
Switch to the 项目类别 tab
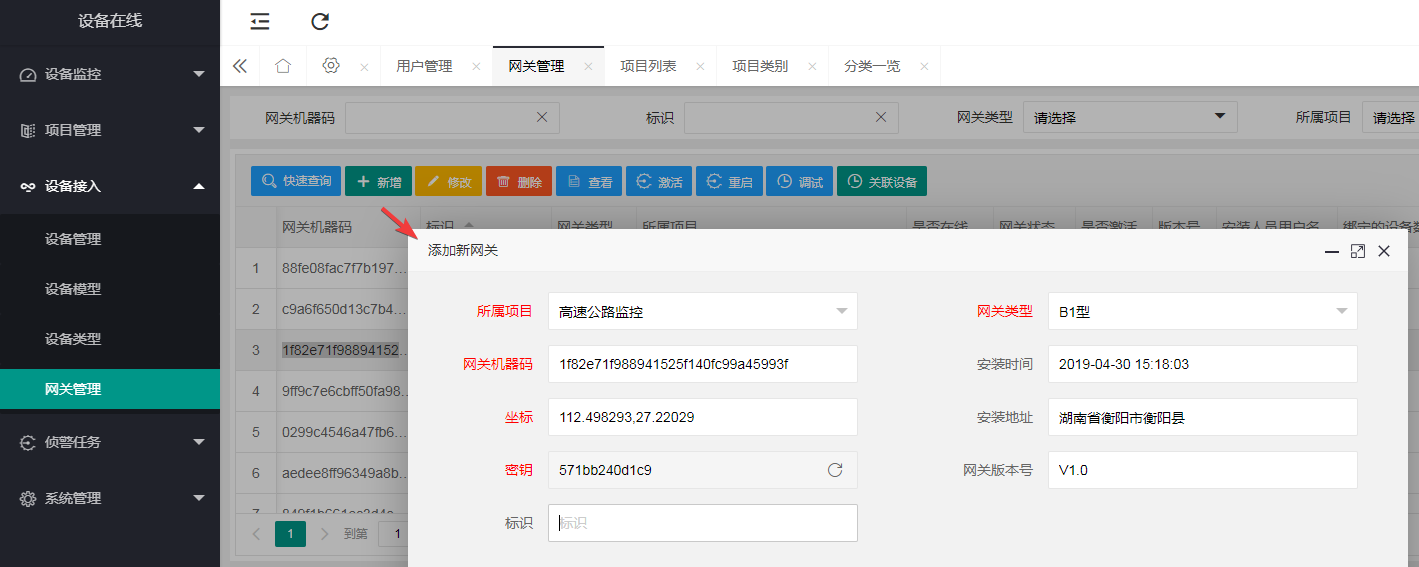point(760,66)
